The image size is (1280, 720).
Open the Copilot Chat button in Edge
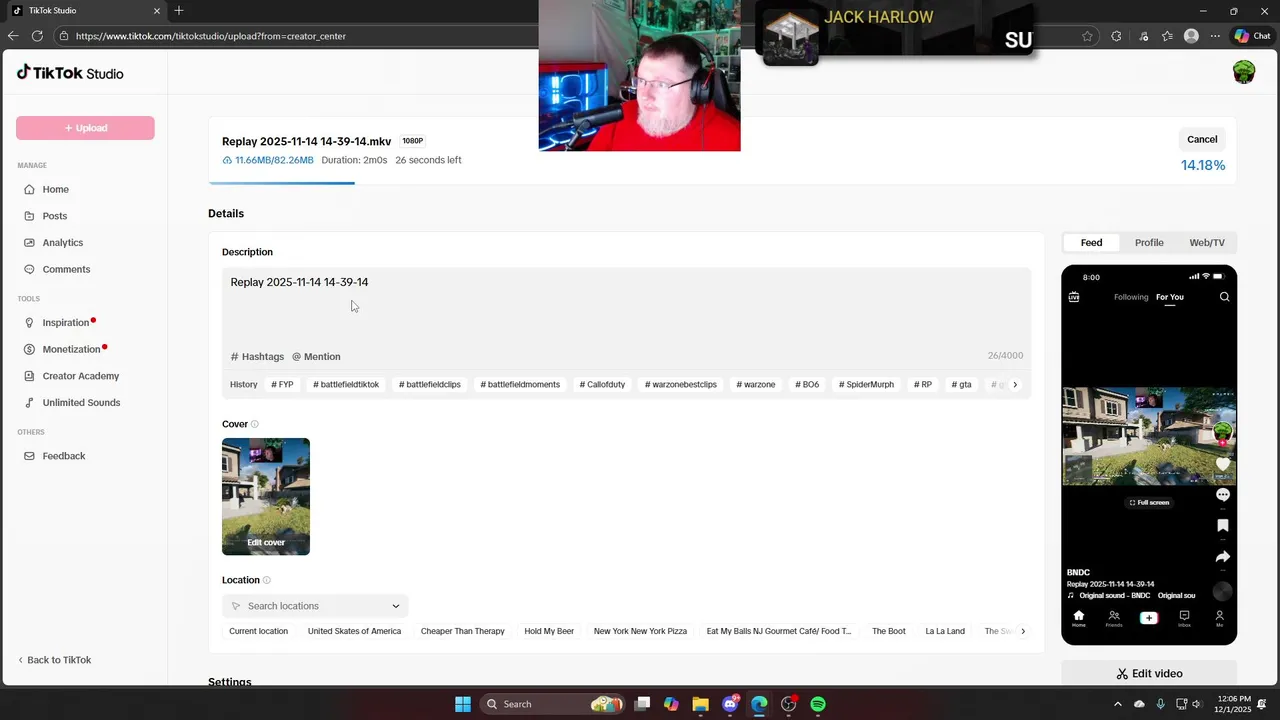[1252, 36]
